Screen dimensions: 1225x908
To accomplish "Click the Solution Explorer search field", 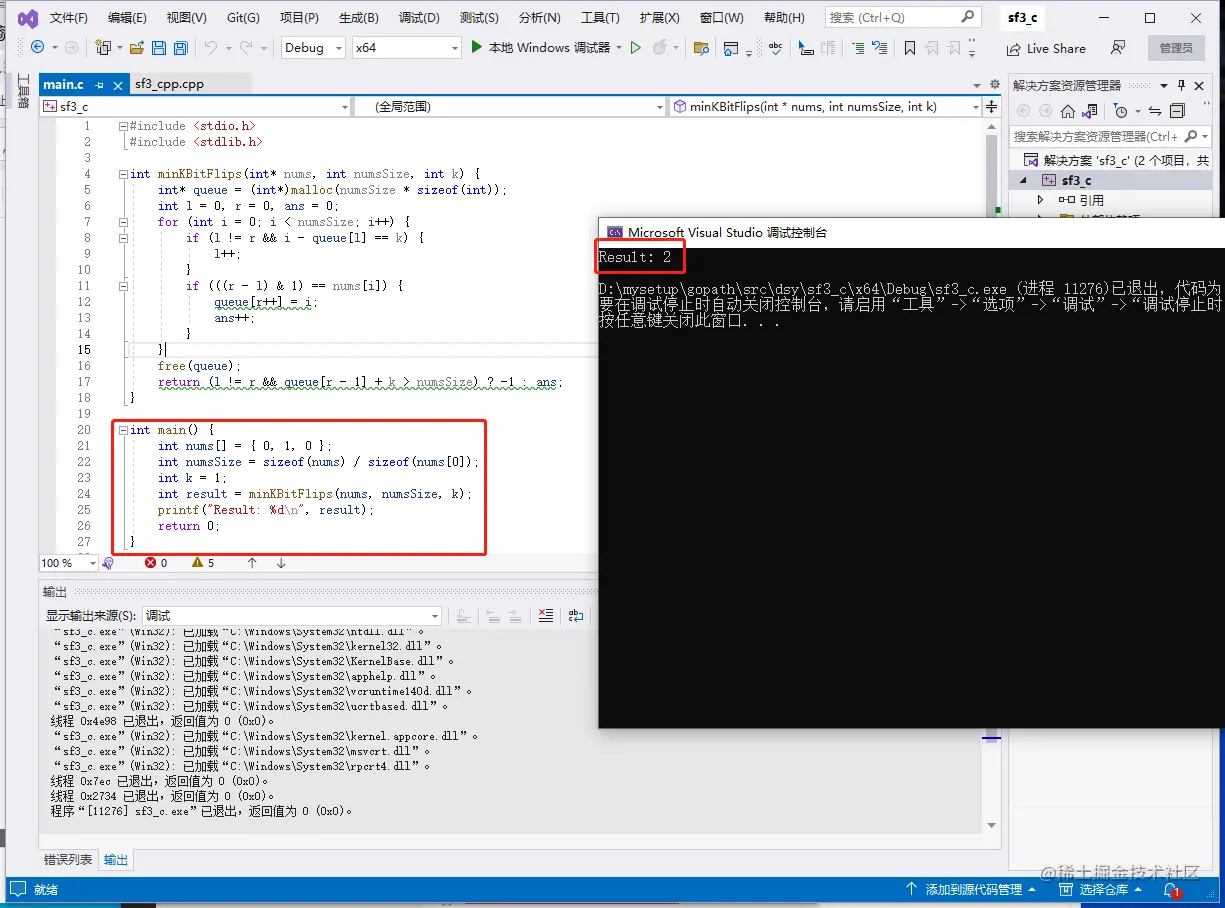I will pyautogui.click(x=1110, y=136).
